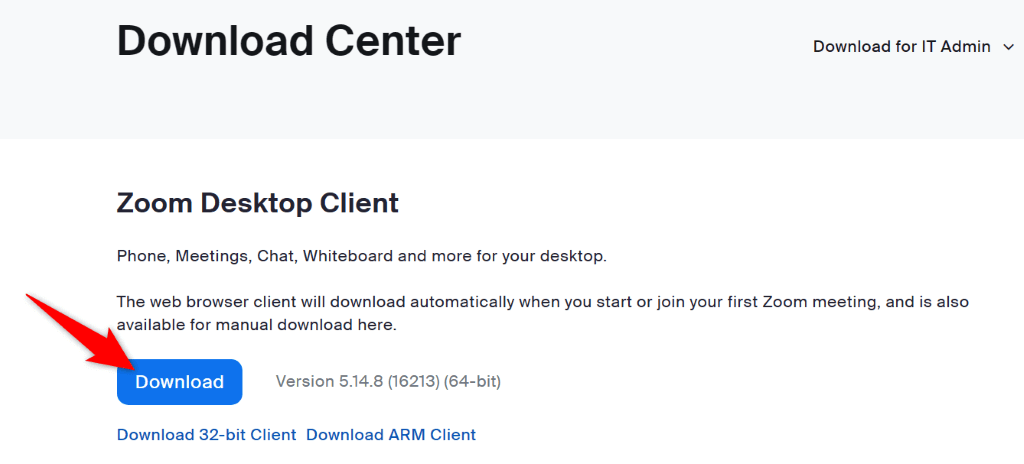The width and height of the screenshot is (1024, 464).
Task: Click the line ending with 'manual download here'
Action: [257, 325]
